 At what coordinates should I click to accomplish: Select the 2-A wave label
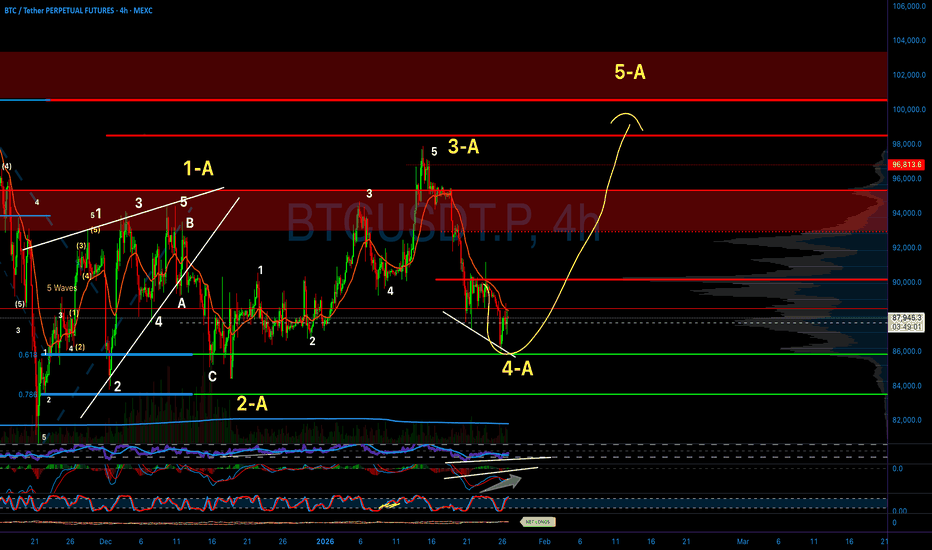coord(252,404)
